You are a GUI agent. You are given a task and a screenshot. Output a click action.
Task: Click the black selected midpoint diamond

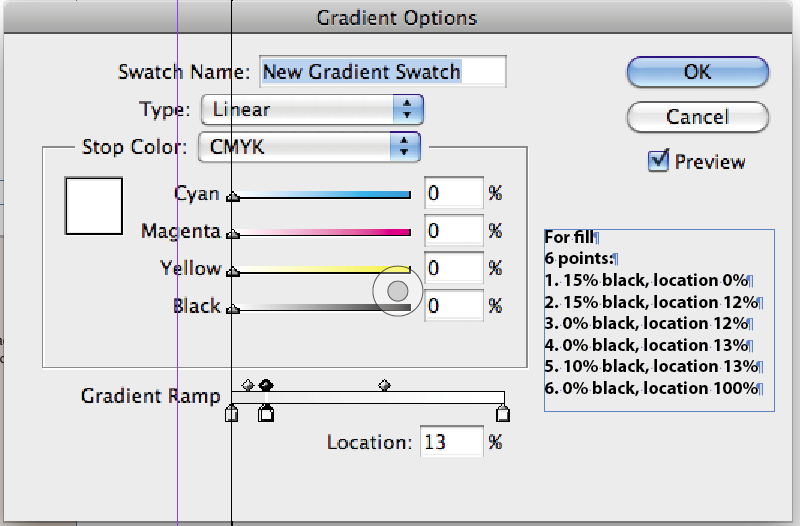266,385
